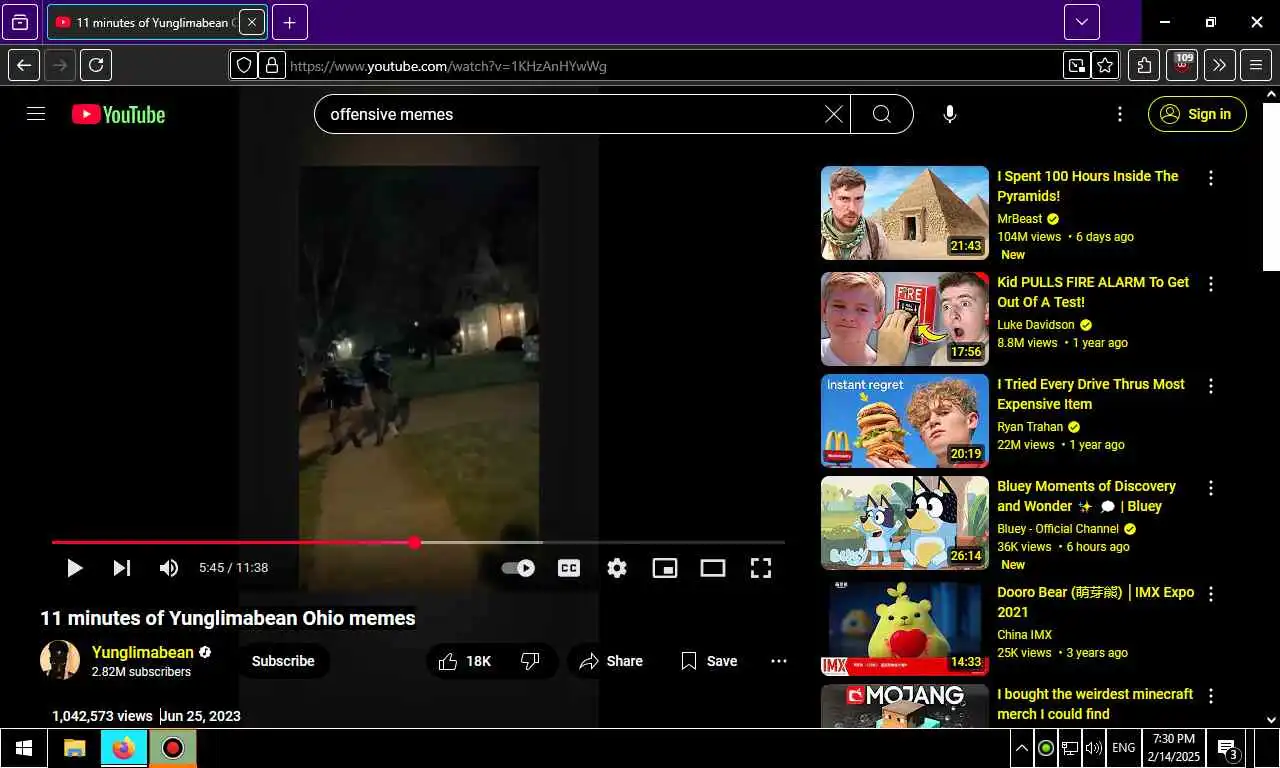Viewport: 1280px width, 768px height.
Task: Bookmark this page with star icon
Action: pyautogui.click(x=1105, y=66)
